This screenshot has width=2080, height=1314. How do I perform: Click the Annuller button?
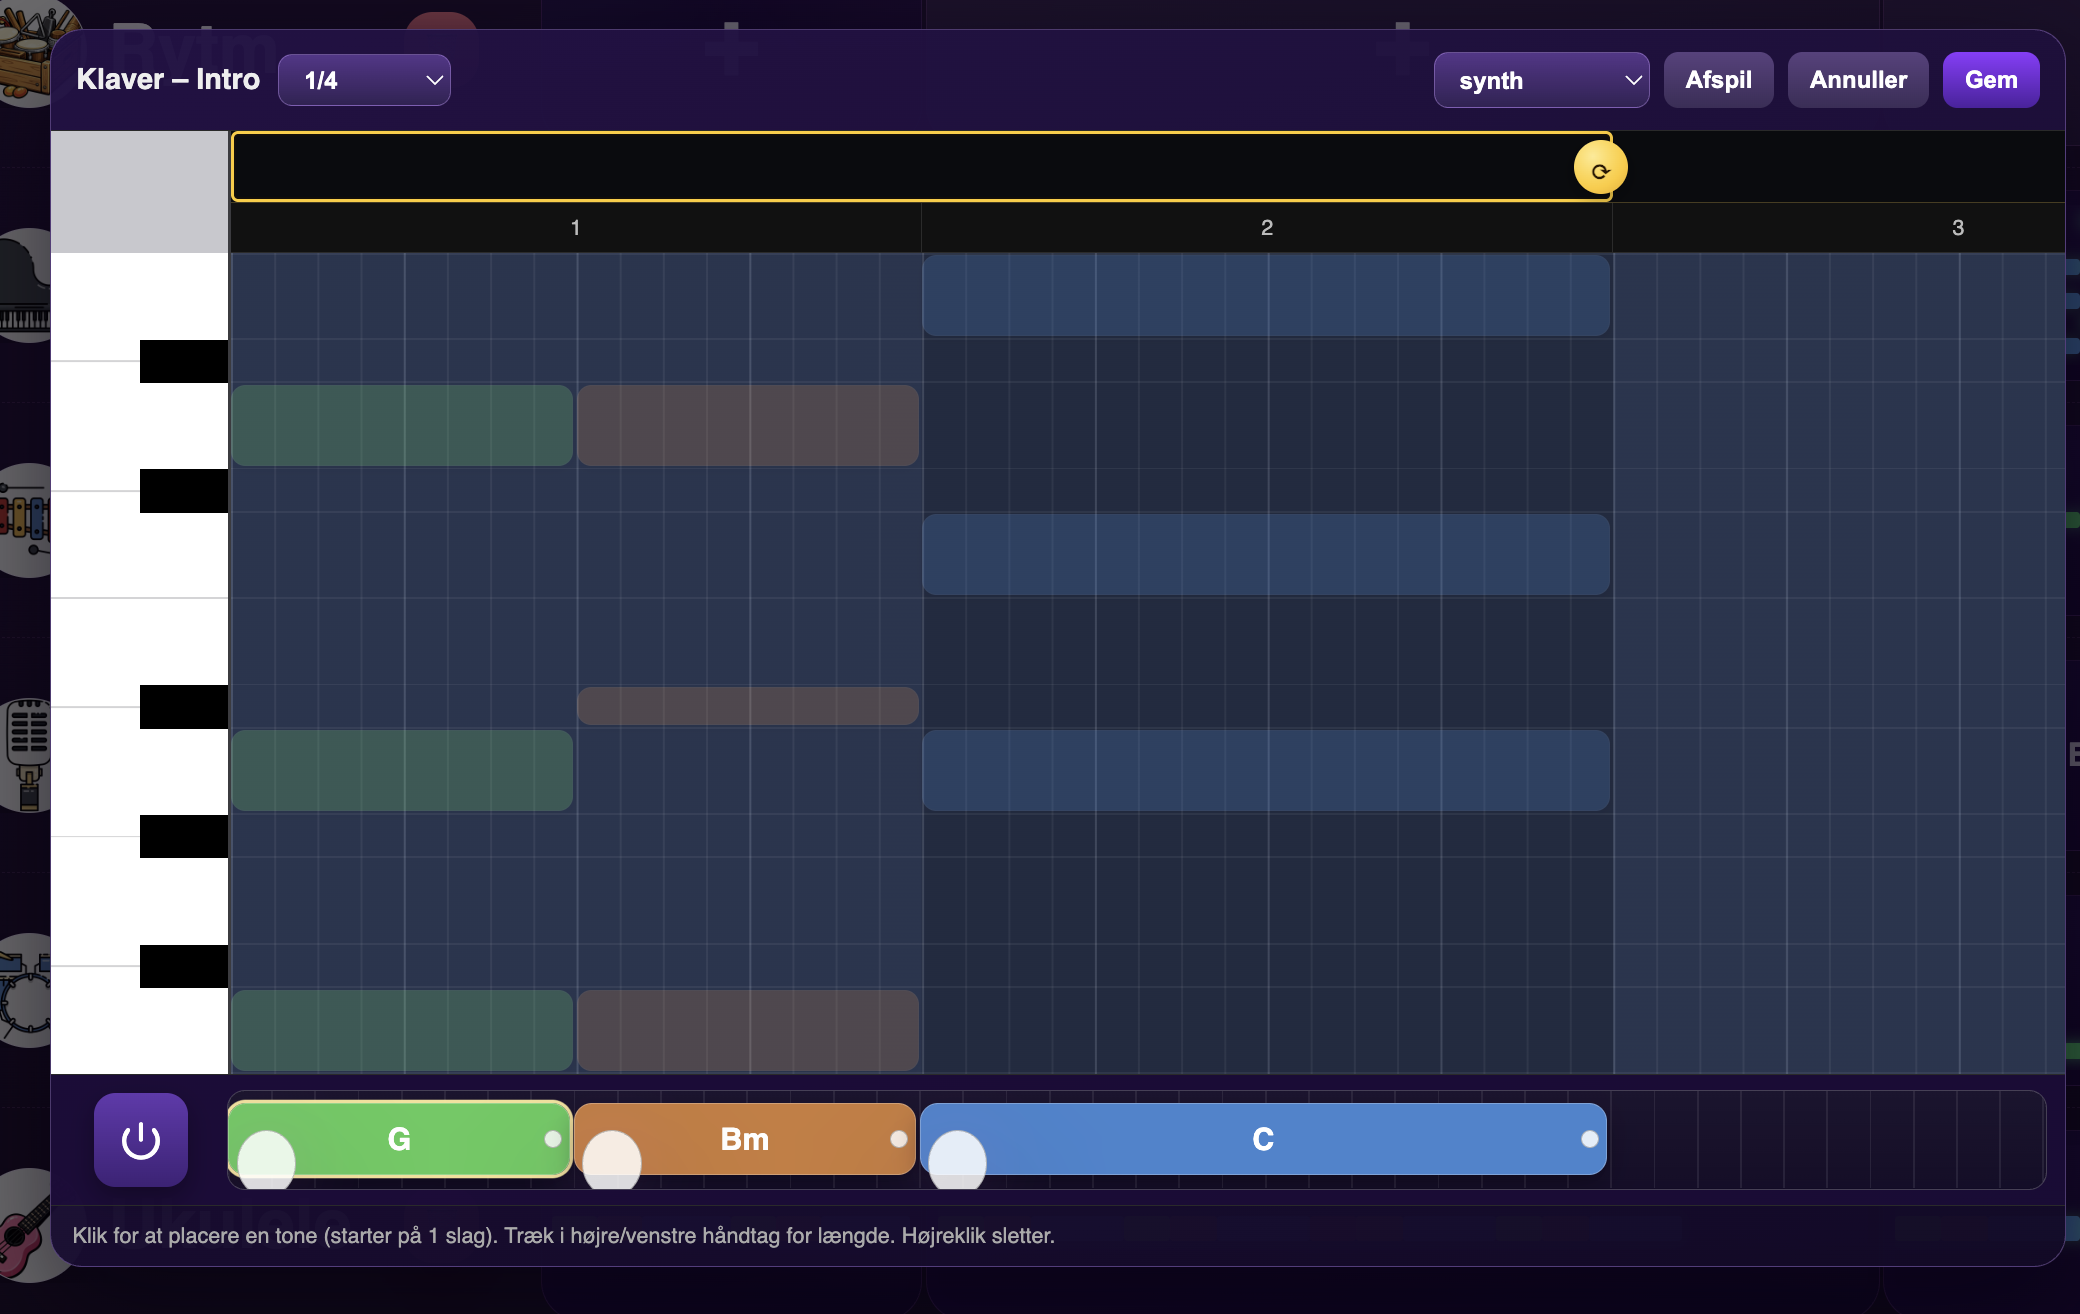(1858, 80)
